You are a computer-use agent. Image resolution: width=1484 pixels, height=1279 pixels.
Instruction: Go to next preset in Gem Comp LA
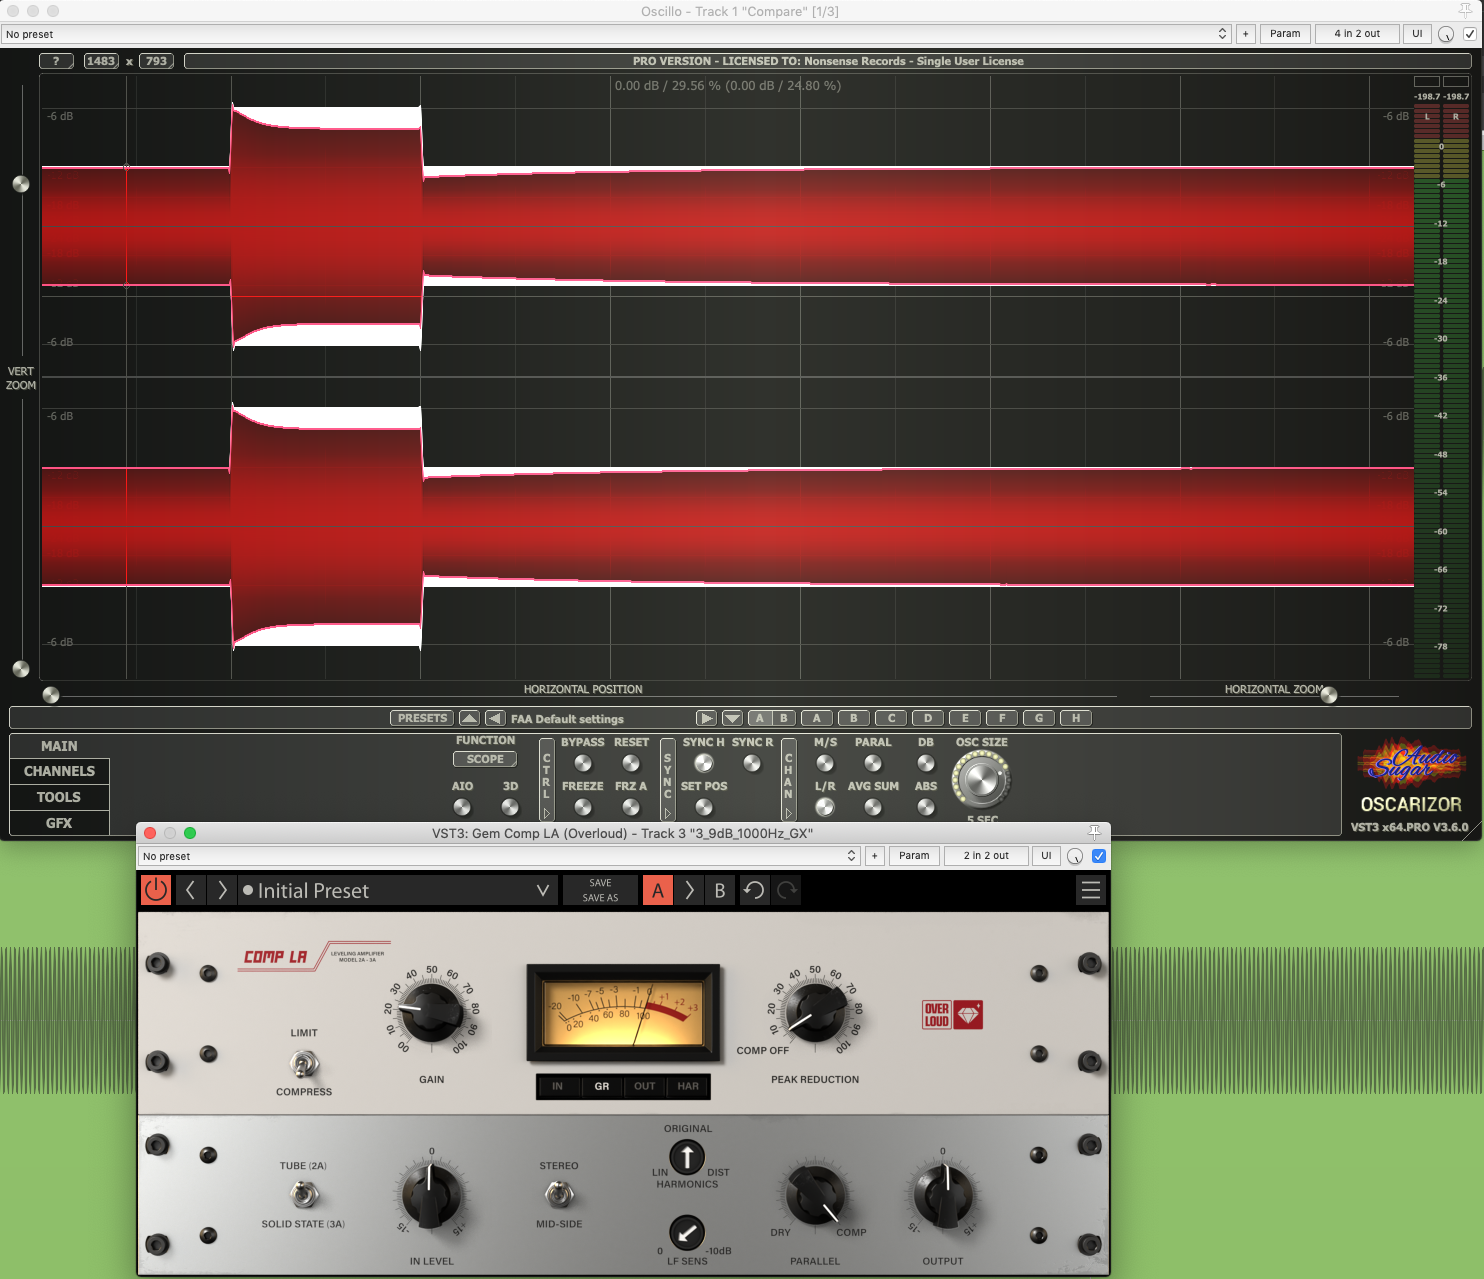click(222, 890)
